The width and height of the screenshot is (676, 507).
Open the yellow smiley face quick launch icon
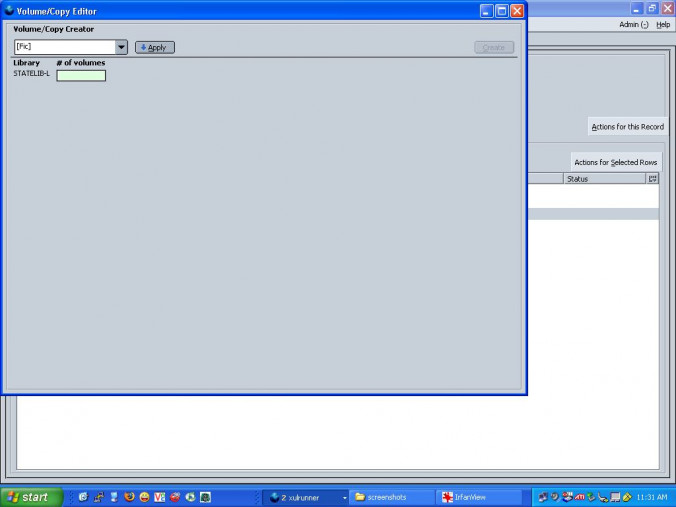pos(144,497)
